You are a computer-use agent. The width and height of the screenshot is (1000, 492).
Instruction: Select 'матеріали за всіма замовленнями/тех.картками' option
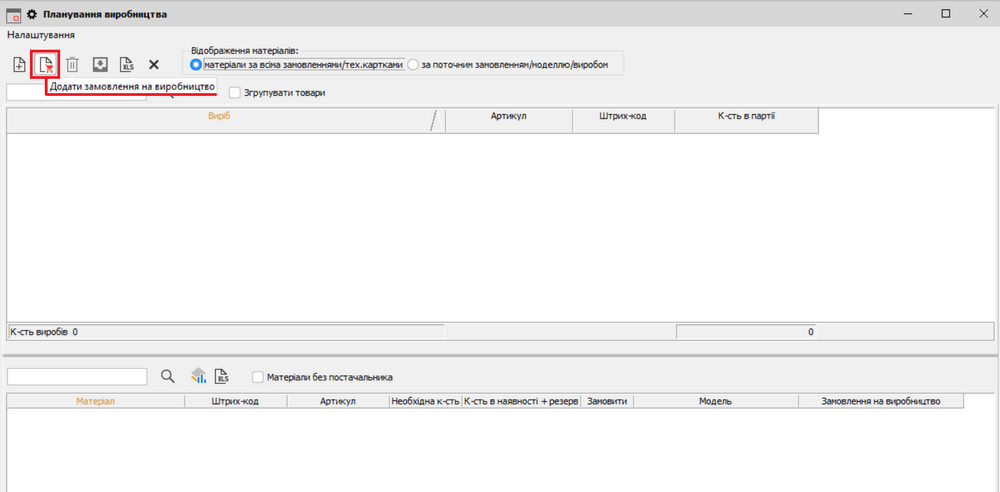coord(196,65)
